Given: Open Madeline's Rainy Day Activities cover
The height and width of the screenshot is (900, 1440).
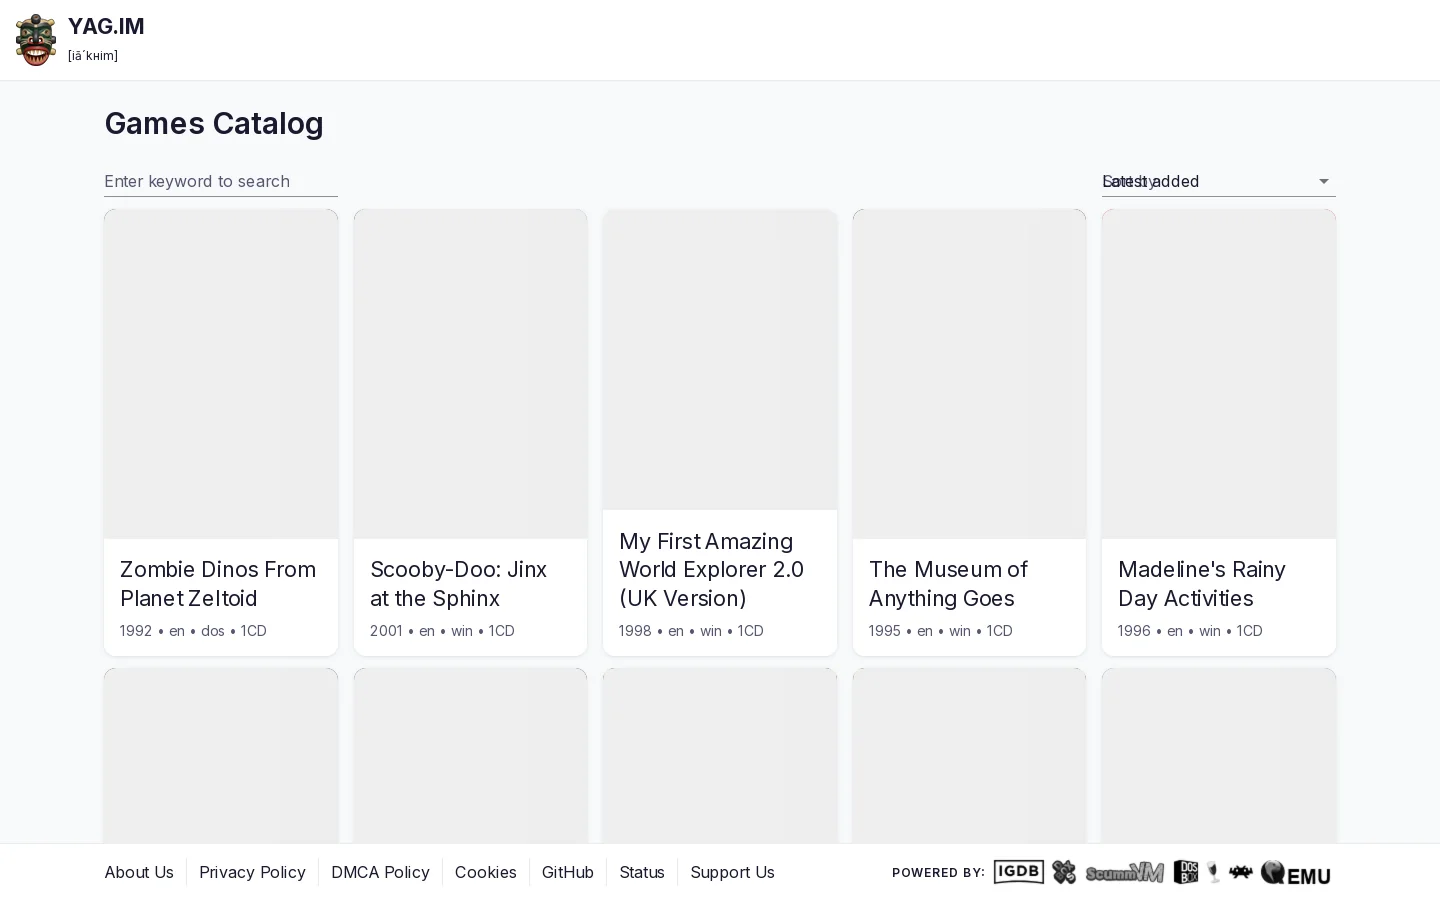Looking at the screenshot, I should [x=1219, y=374].
